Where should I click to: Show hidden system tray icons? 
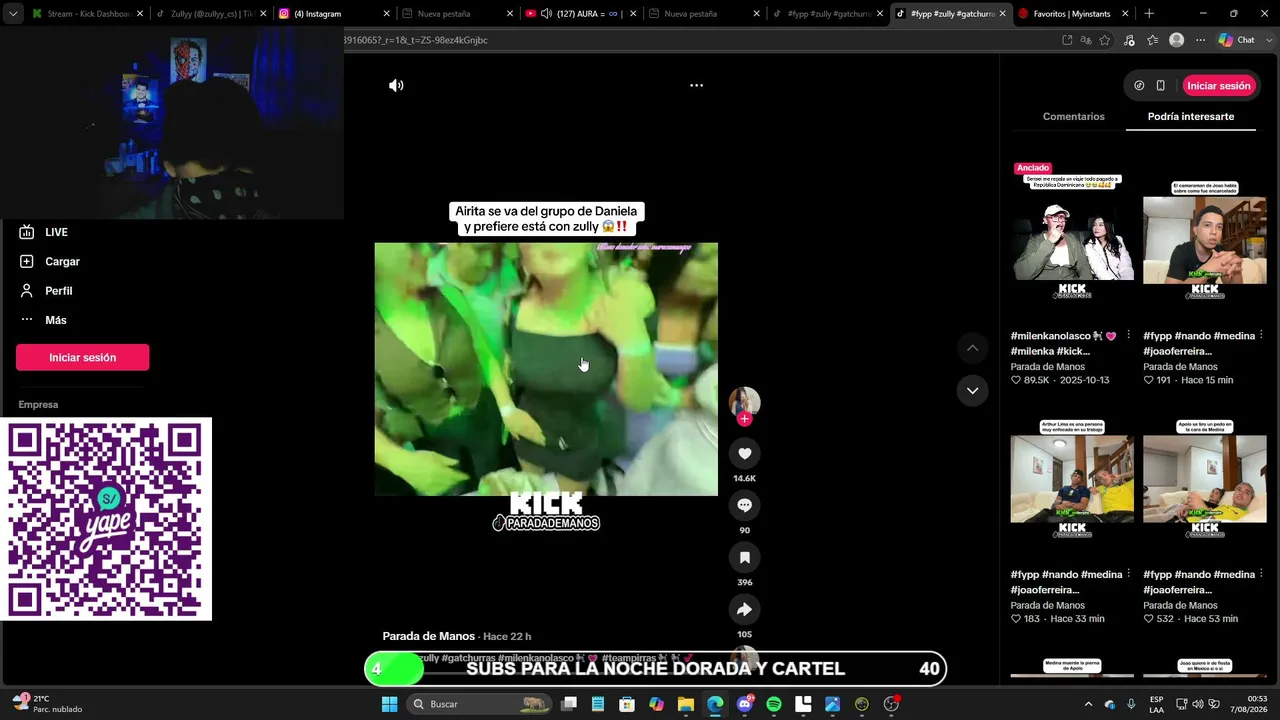click(1089, 704)
